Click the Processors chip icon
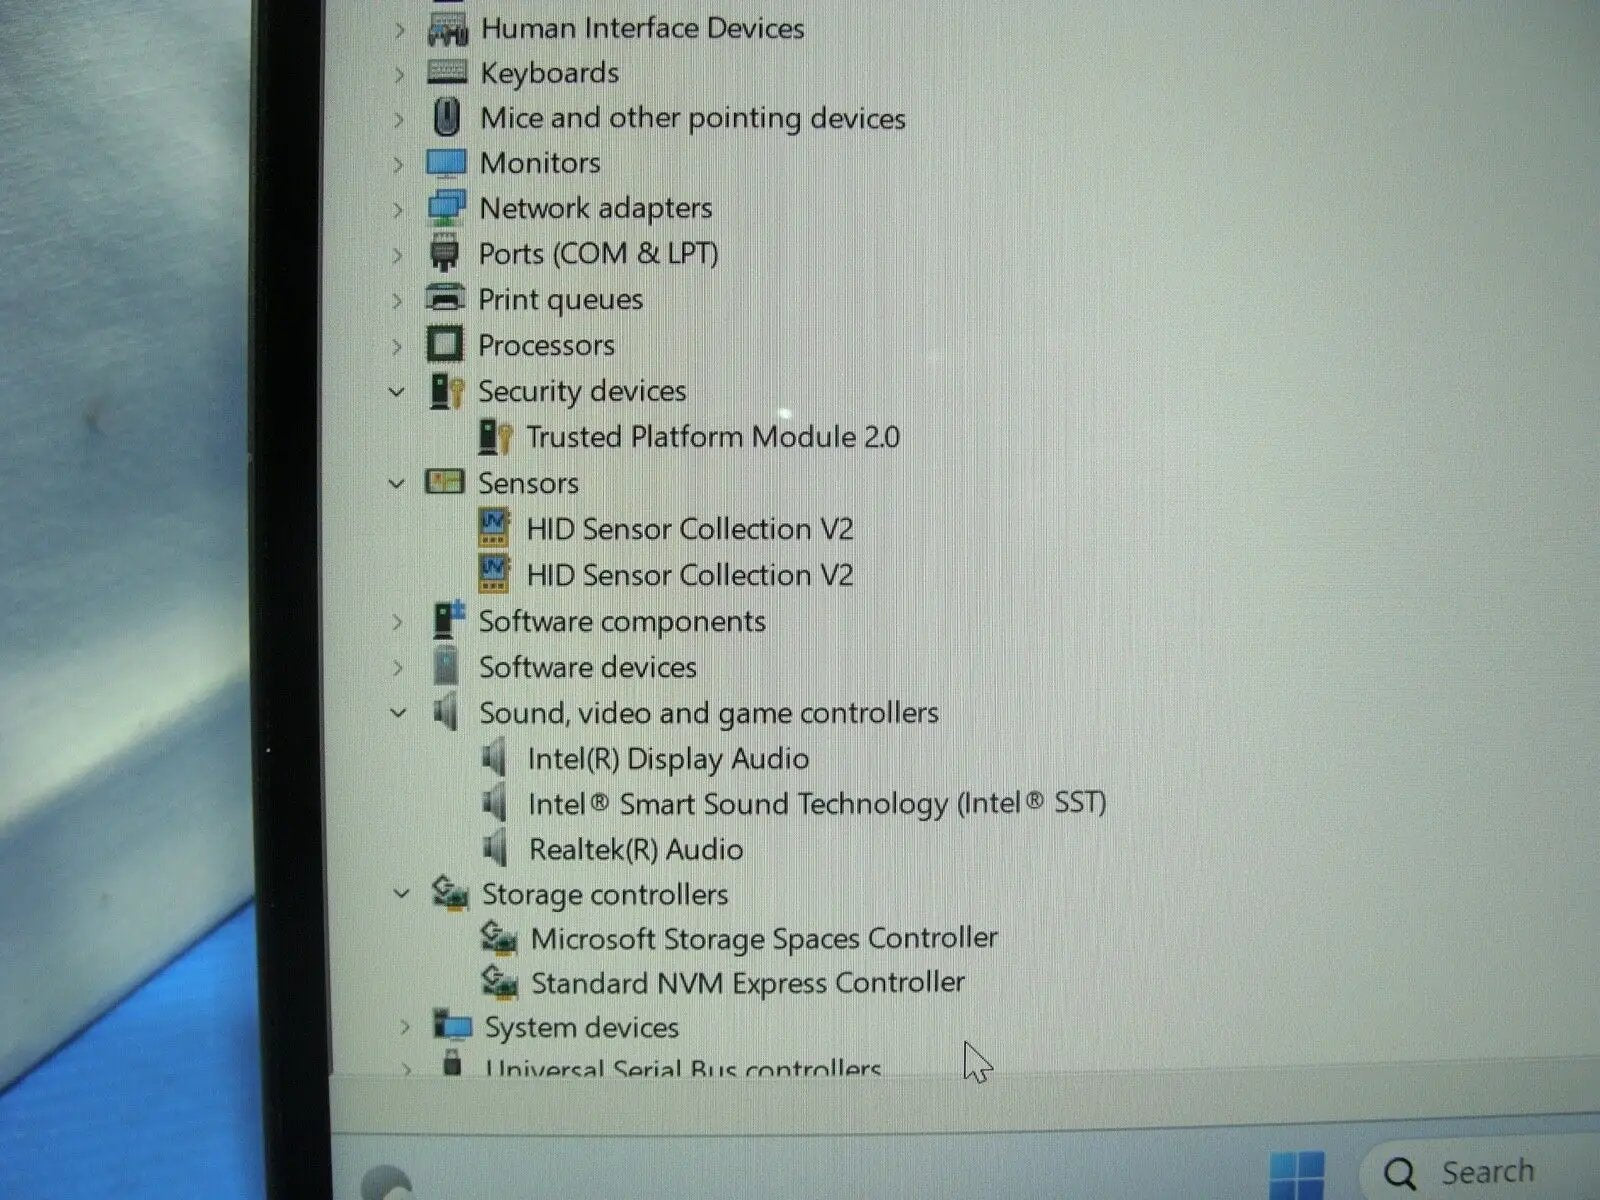Viewport: 1600px width, 1200px height. click(x=445, y=345)
